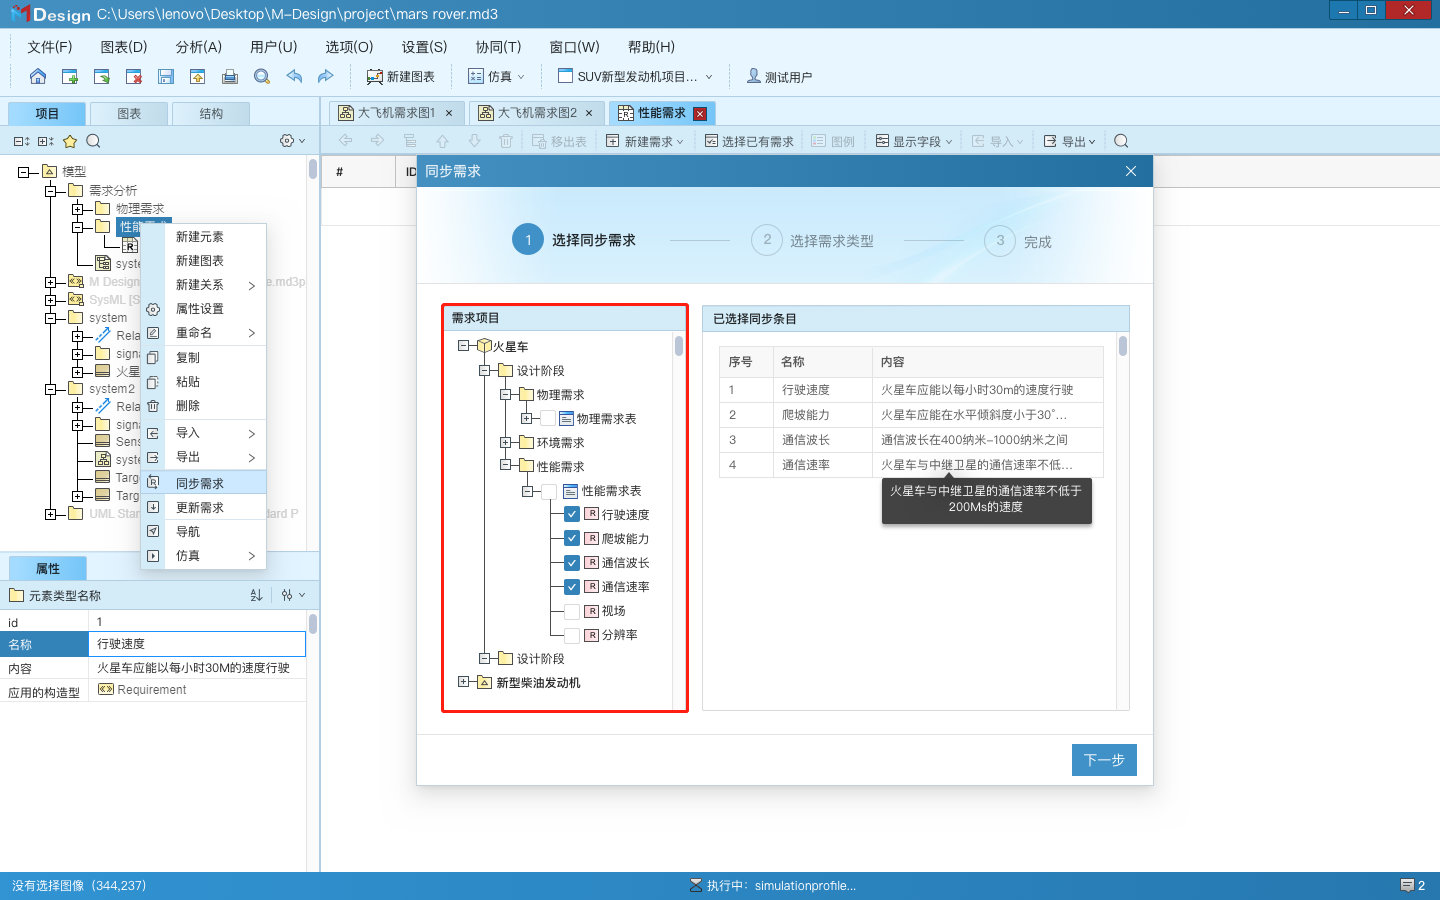The width and height of the screenshot is (1440, 900).
Task: Click the open project icon with green arrow
Action: tap(102, 76)
